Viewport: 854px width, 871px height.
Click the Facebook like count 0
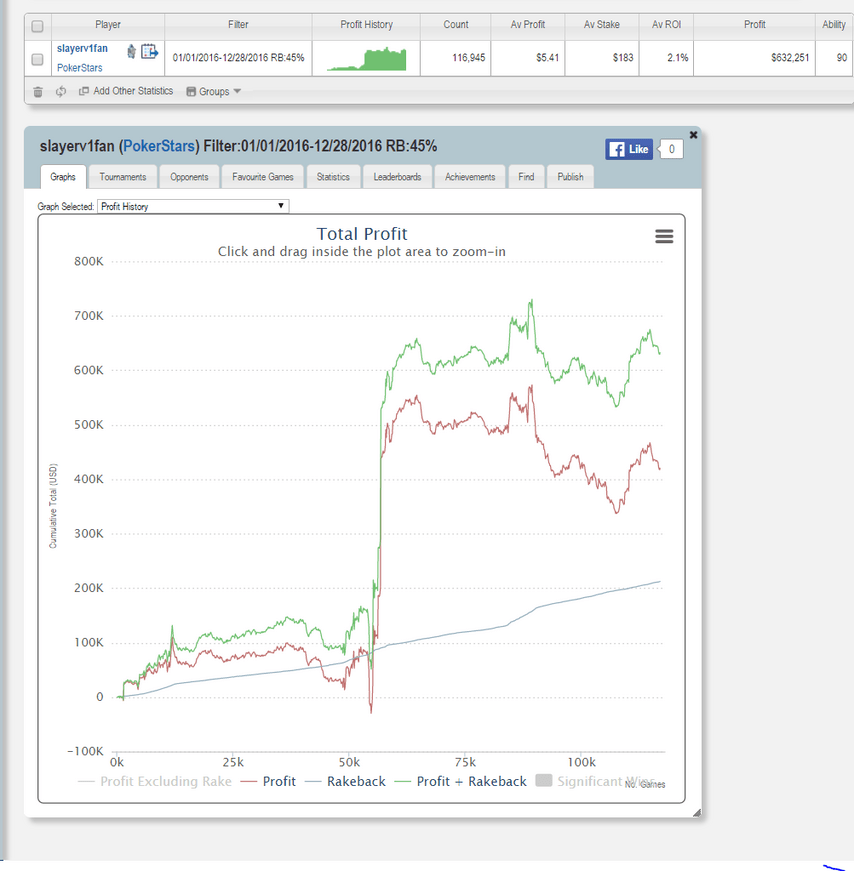(x=671, y=149)
